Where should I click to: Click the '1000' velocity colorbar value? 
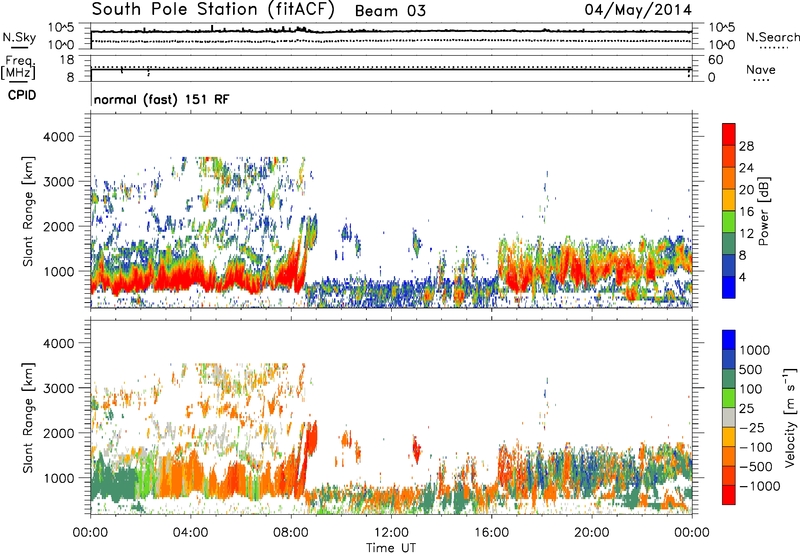(754, 350)
